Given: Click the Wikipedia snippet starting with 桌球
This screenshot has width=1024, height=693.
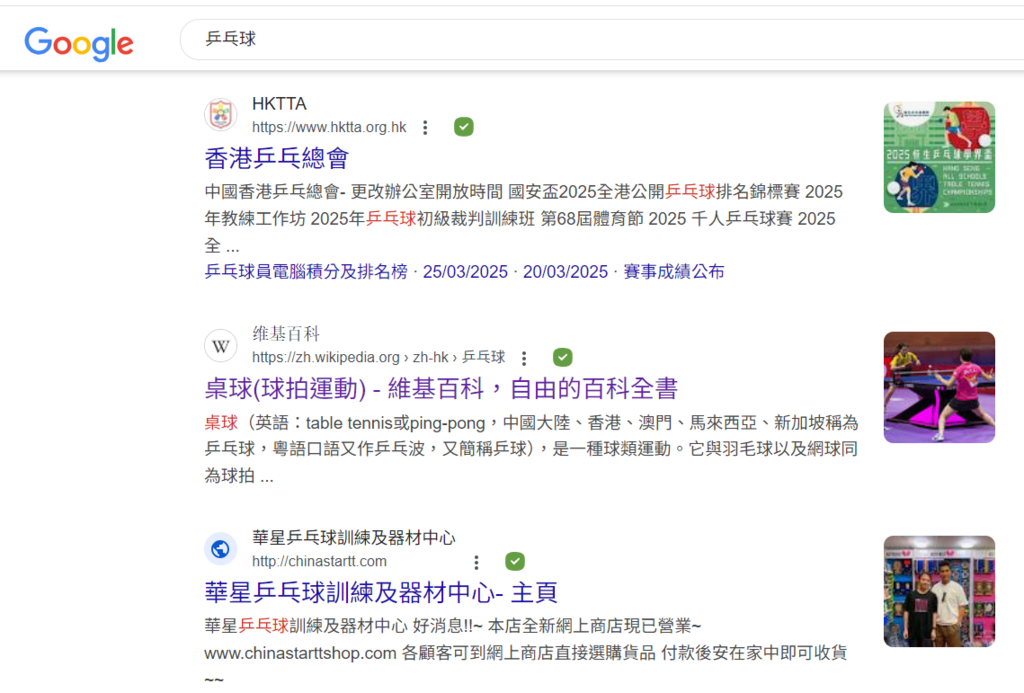Looking at the screenshot, I should point(531,449).
